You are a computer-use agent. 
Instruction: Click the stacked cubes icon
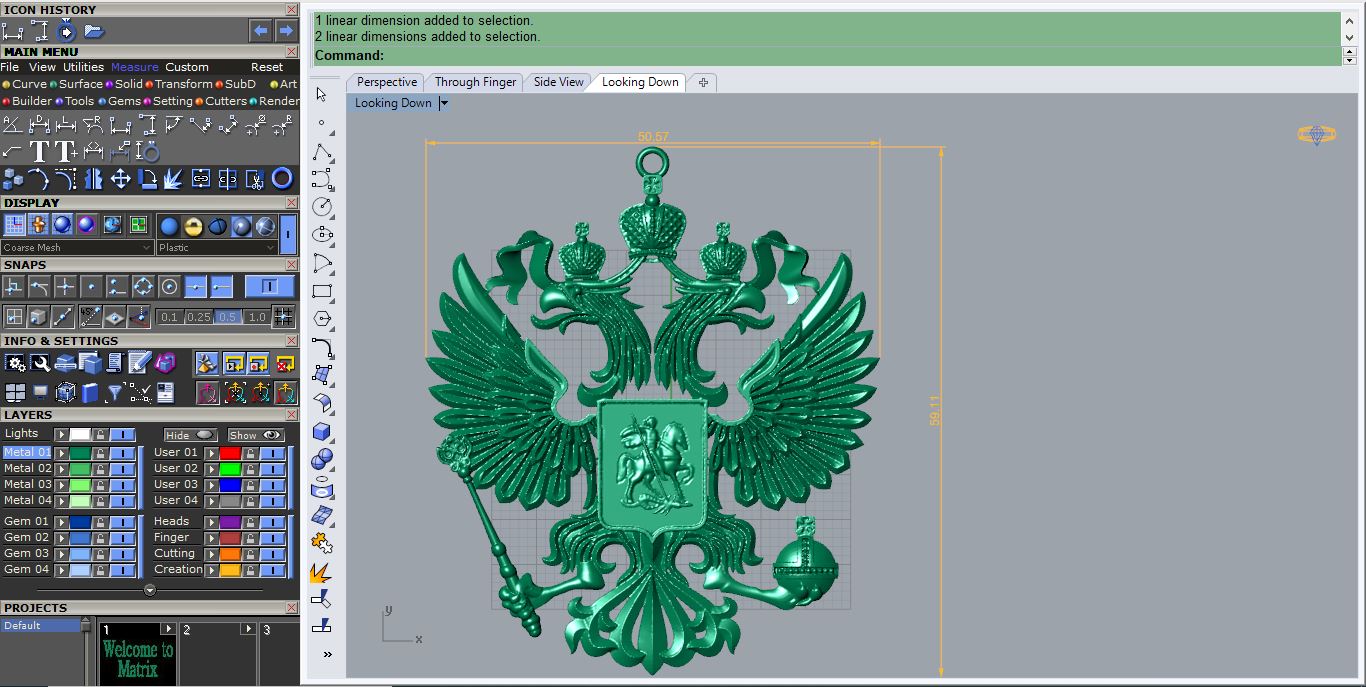point(12,179)
